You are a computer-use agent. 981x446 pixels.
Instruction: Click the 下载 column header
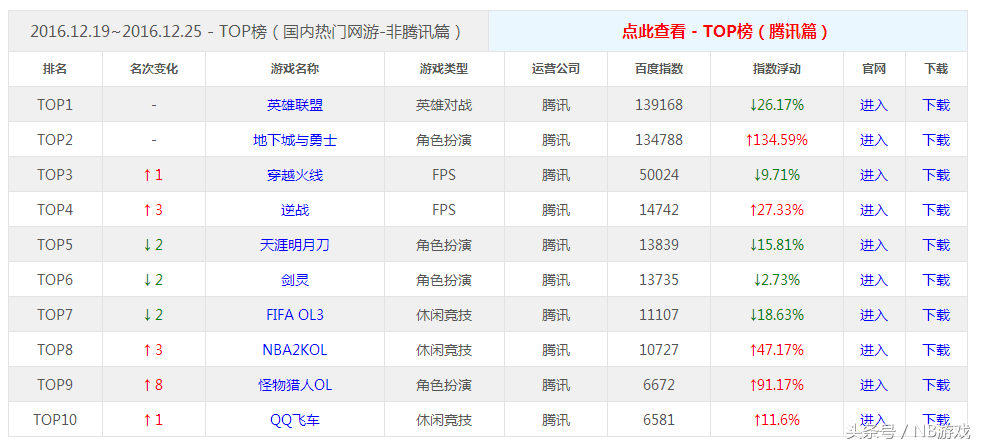tap(936, 69)
